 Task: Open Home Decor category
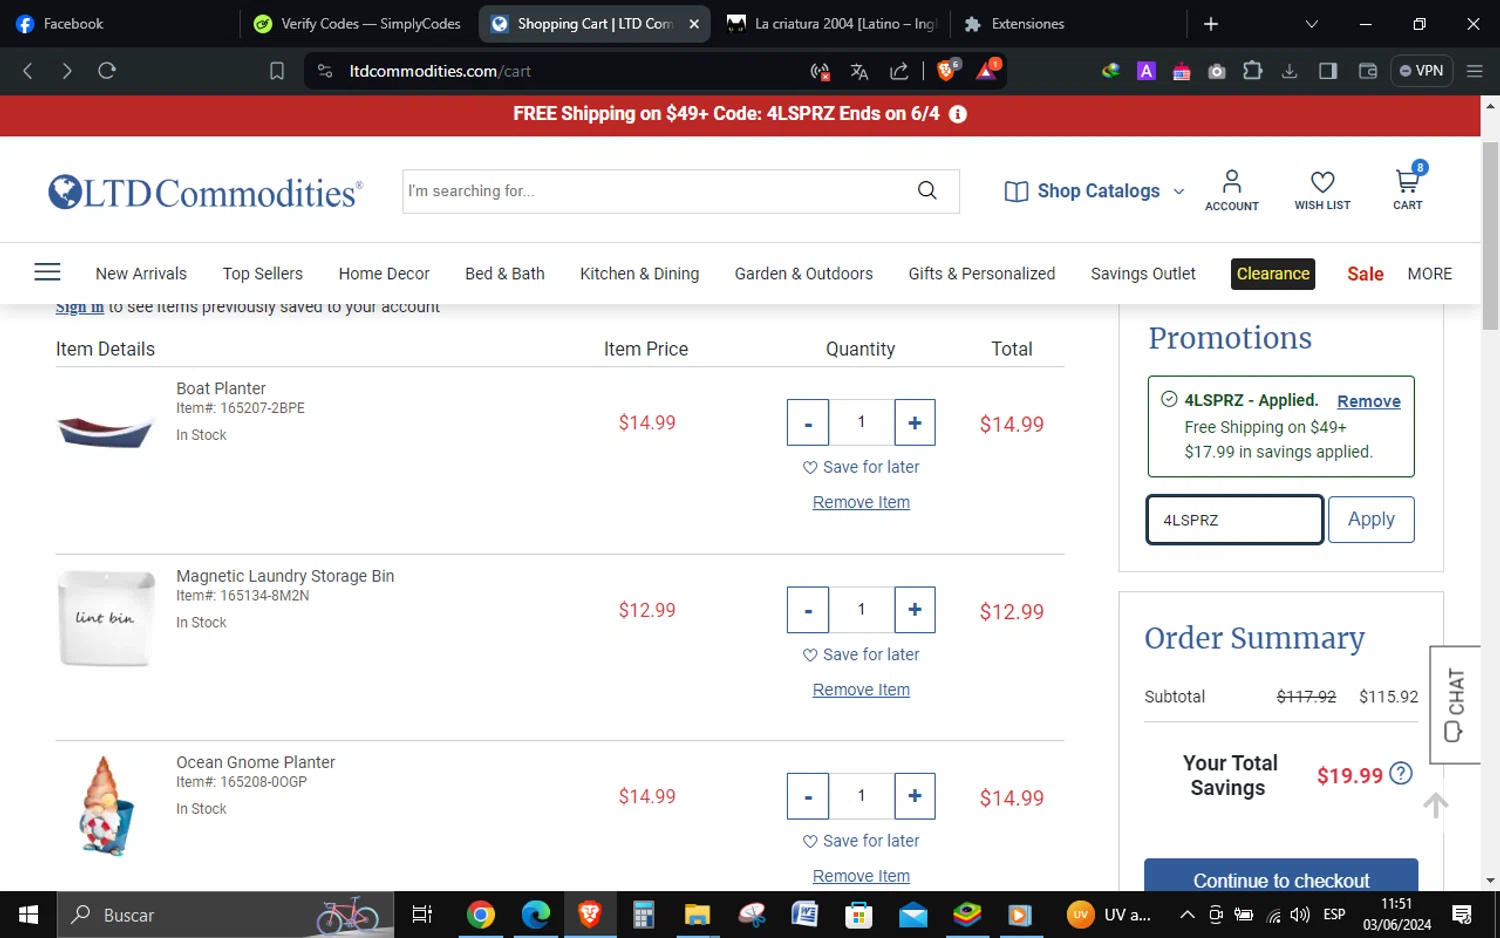(384, 274)
